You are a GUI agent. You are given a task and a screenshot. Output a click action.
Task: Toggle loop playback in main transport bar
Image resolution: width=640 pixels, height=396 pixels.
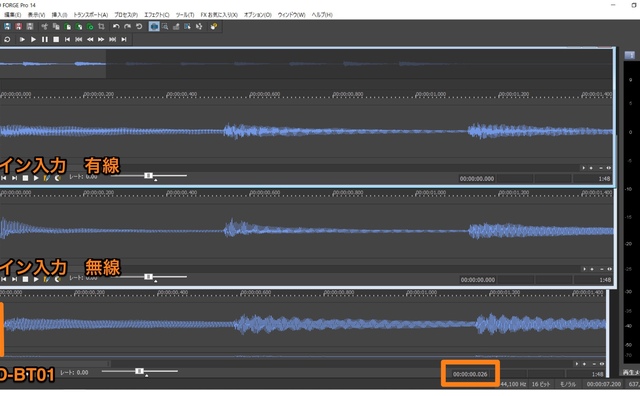pos(7,39)
